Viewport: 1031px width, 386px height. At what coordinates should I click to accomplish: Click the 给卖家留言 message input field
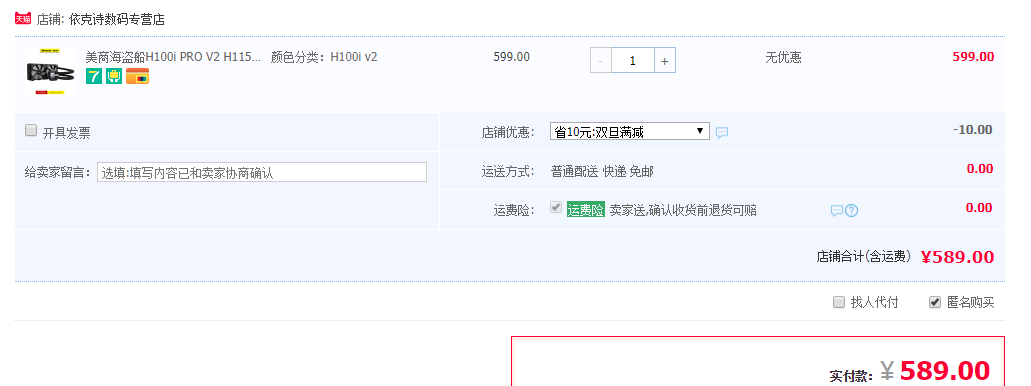tap(262, 172)
